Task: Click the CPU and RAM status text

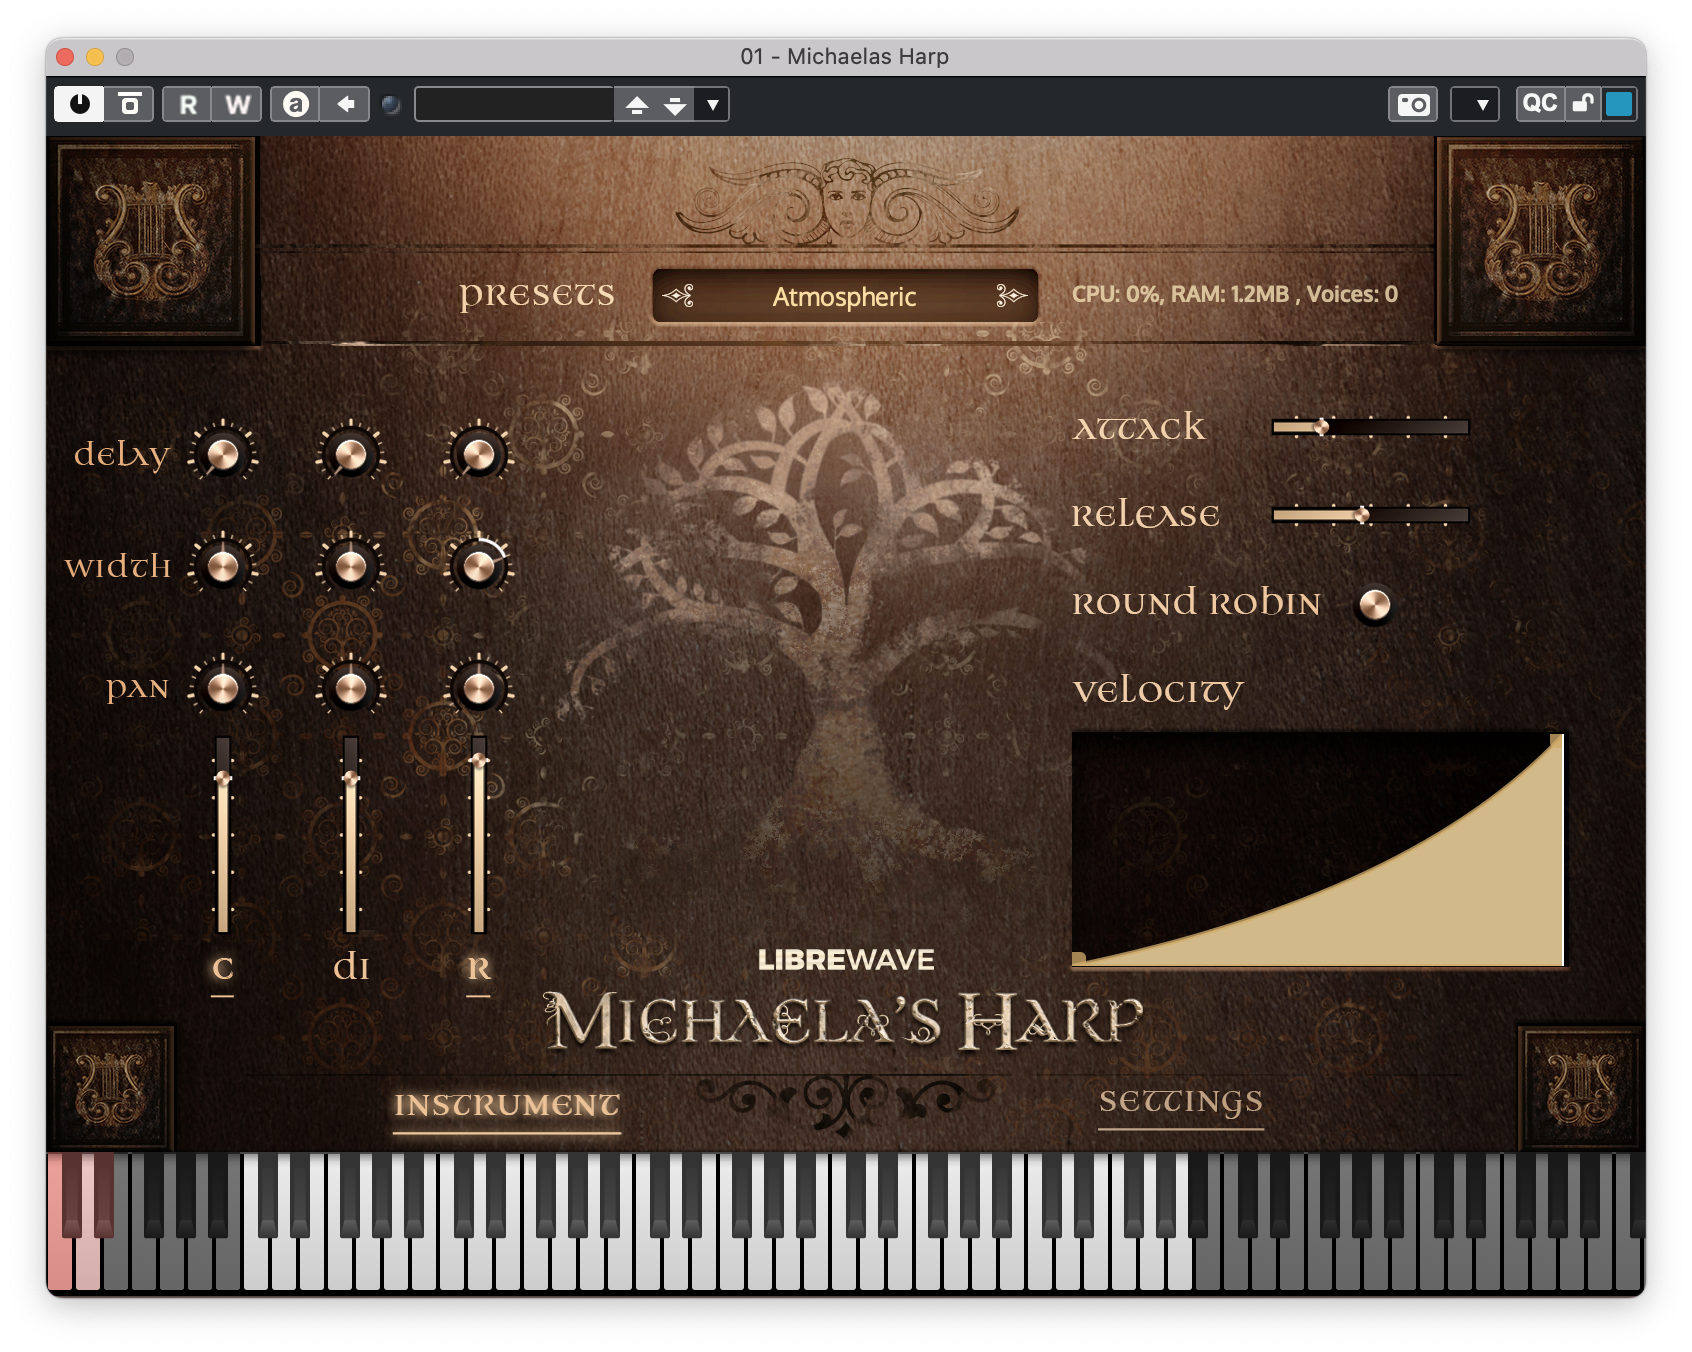Action: pos(1235,294)
